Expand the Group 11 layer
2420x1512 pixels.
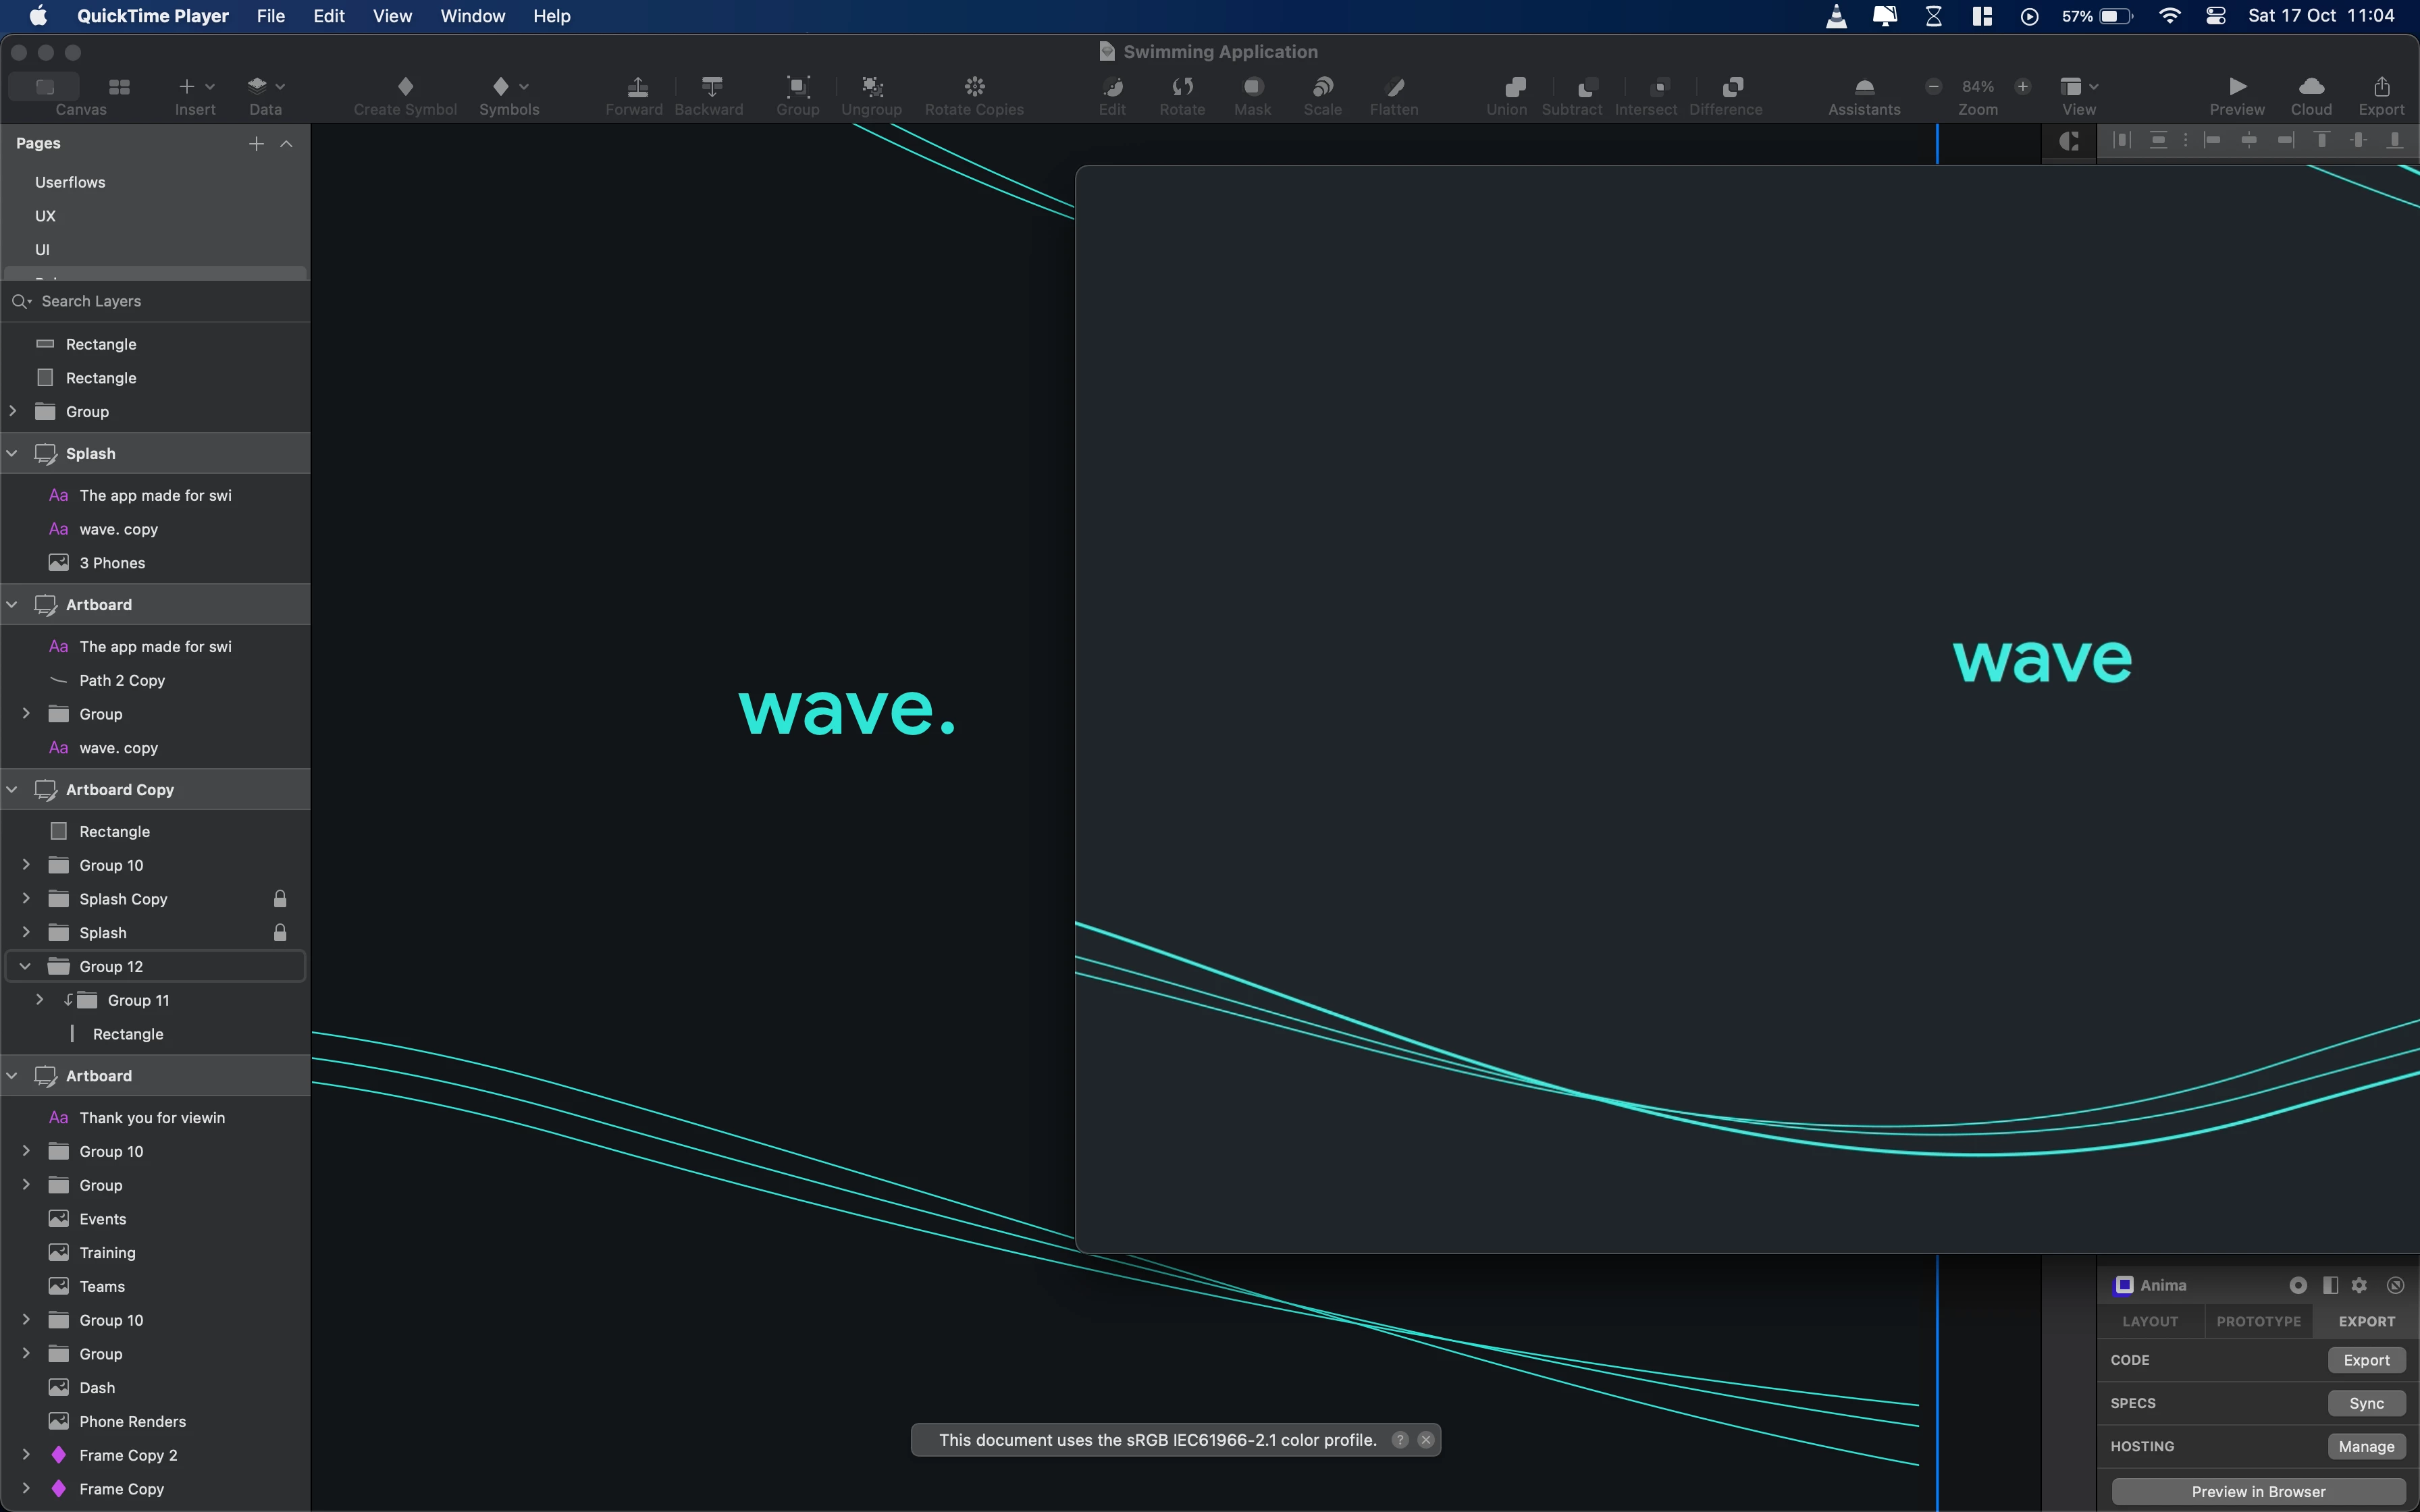40,1000
